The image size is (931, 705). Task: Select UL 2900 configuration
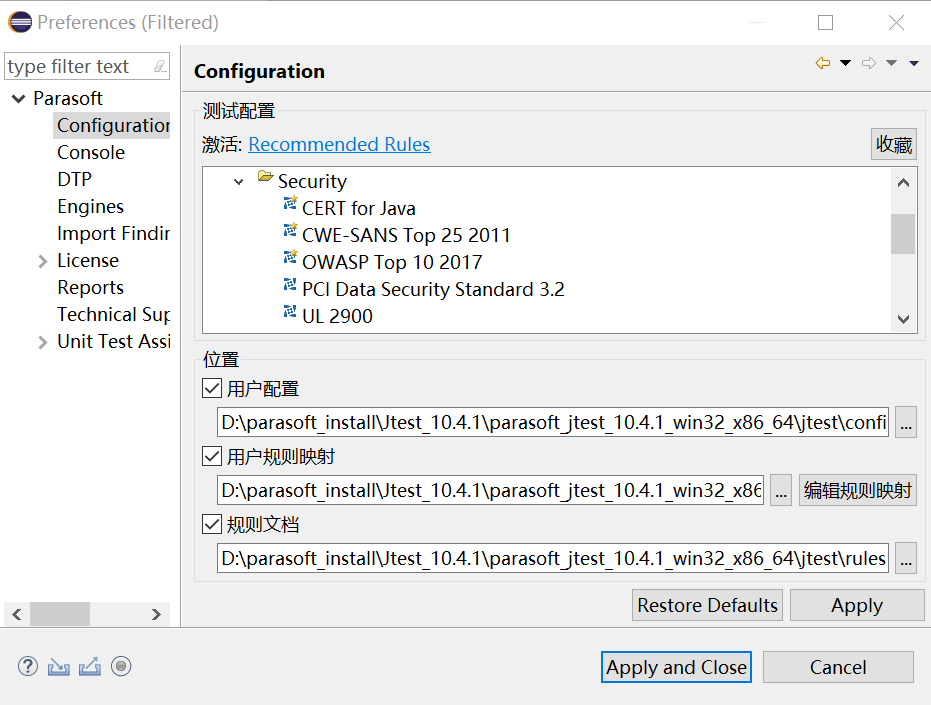pos(337,316)
